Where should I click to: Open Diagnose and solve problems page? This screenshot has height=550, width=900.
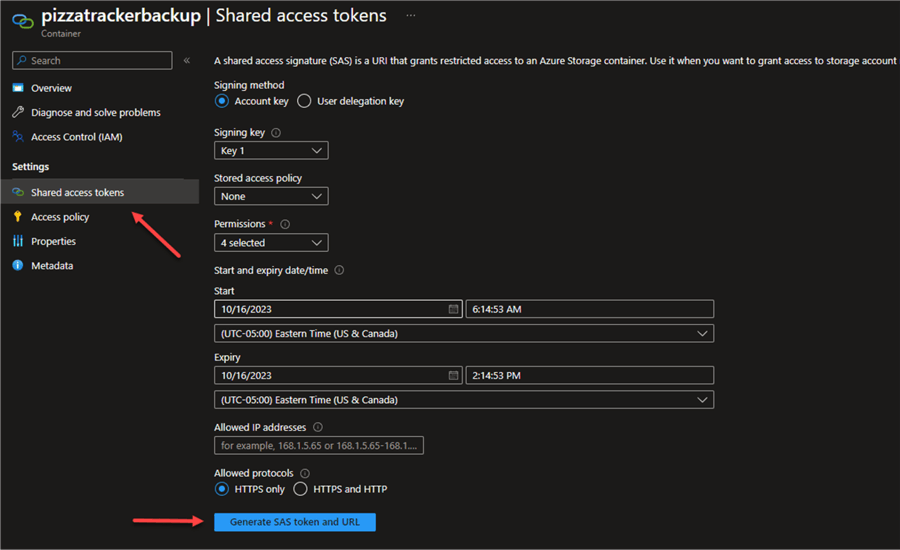click(x=95, y=113)
